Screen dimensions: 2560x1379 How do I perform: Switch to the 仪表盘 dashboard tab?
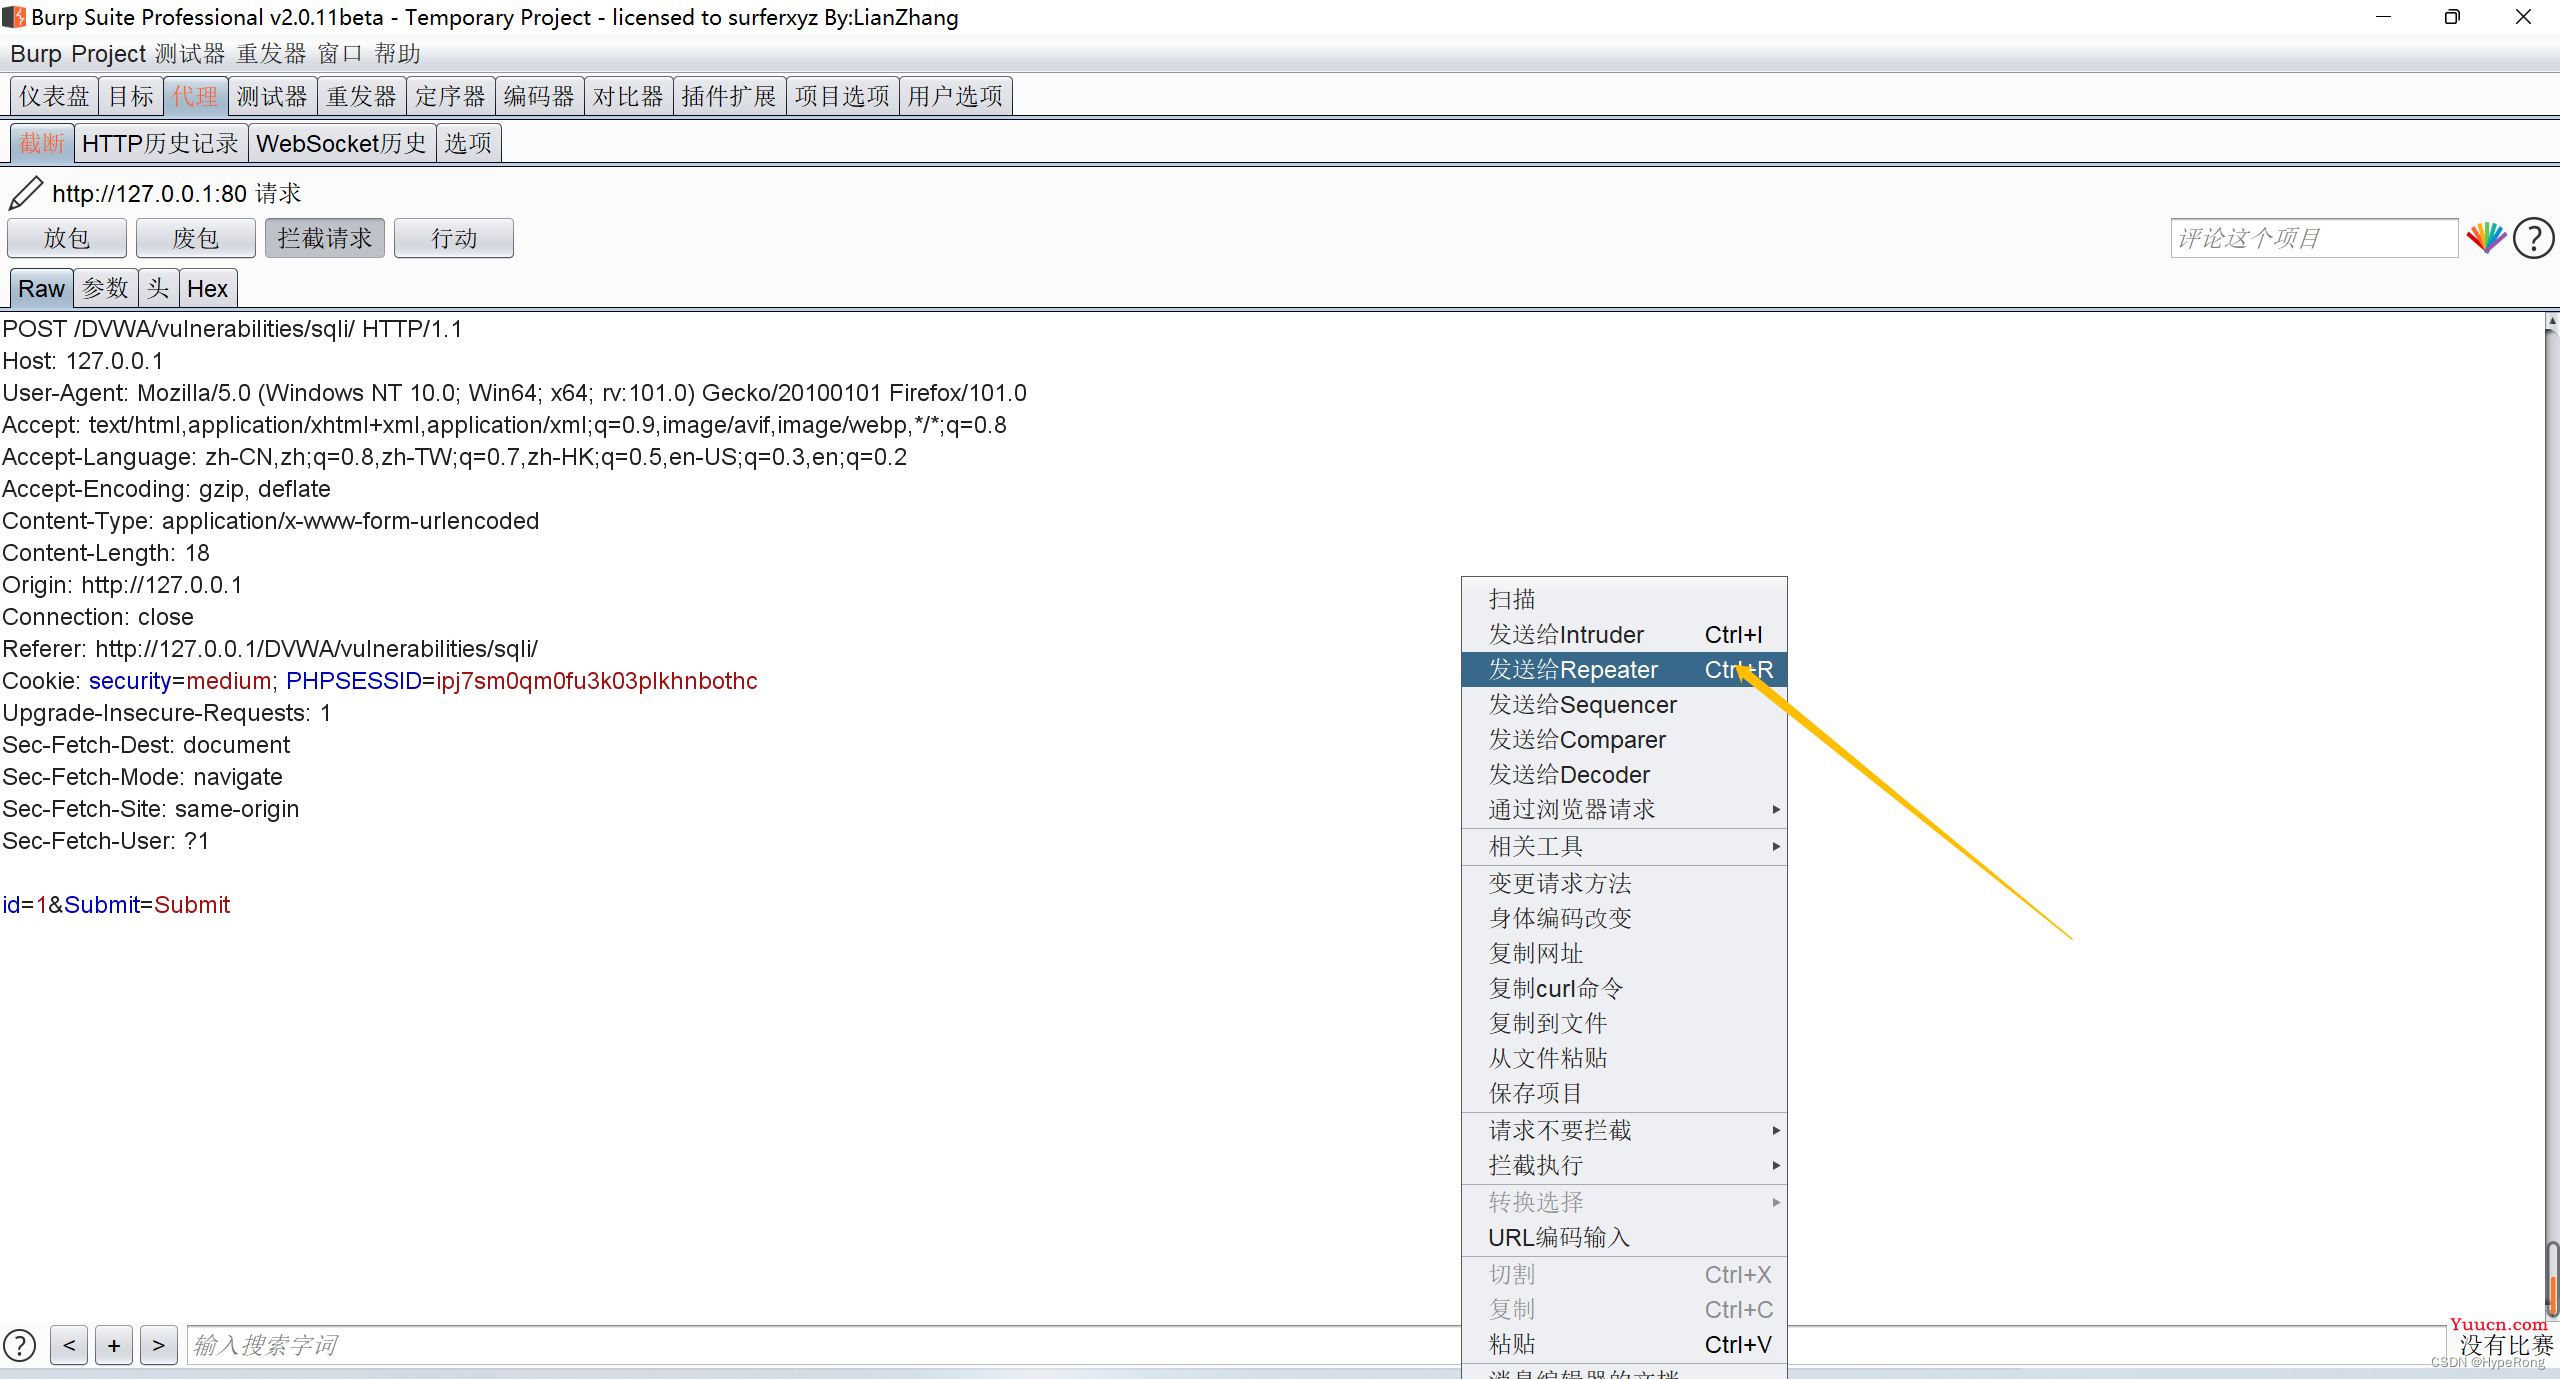tap(54, 96)
